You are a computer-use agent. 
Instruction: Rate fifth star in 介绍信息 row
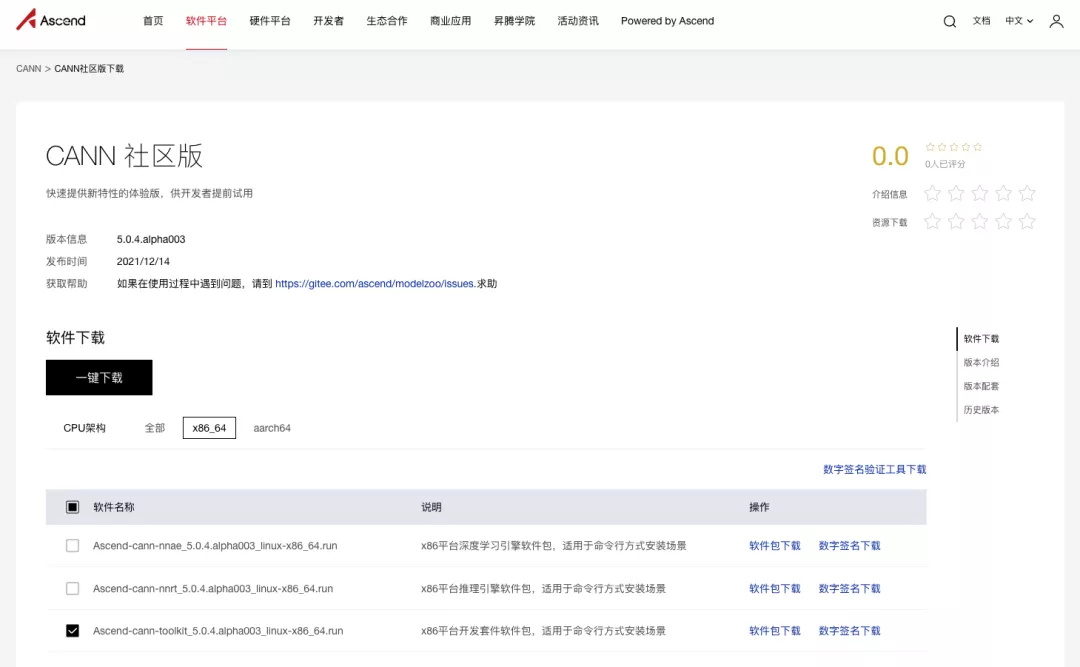pyautogui.click(x=1027, y=193)
